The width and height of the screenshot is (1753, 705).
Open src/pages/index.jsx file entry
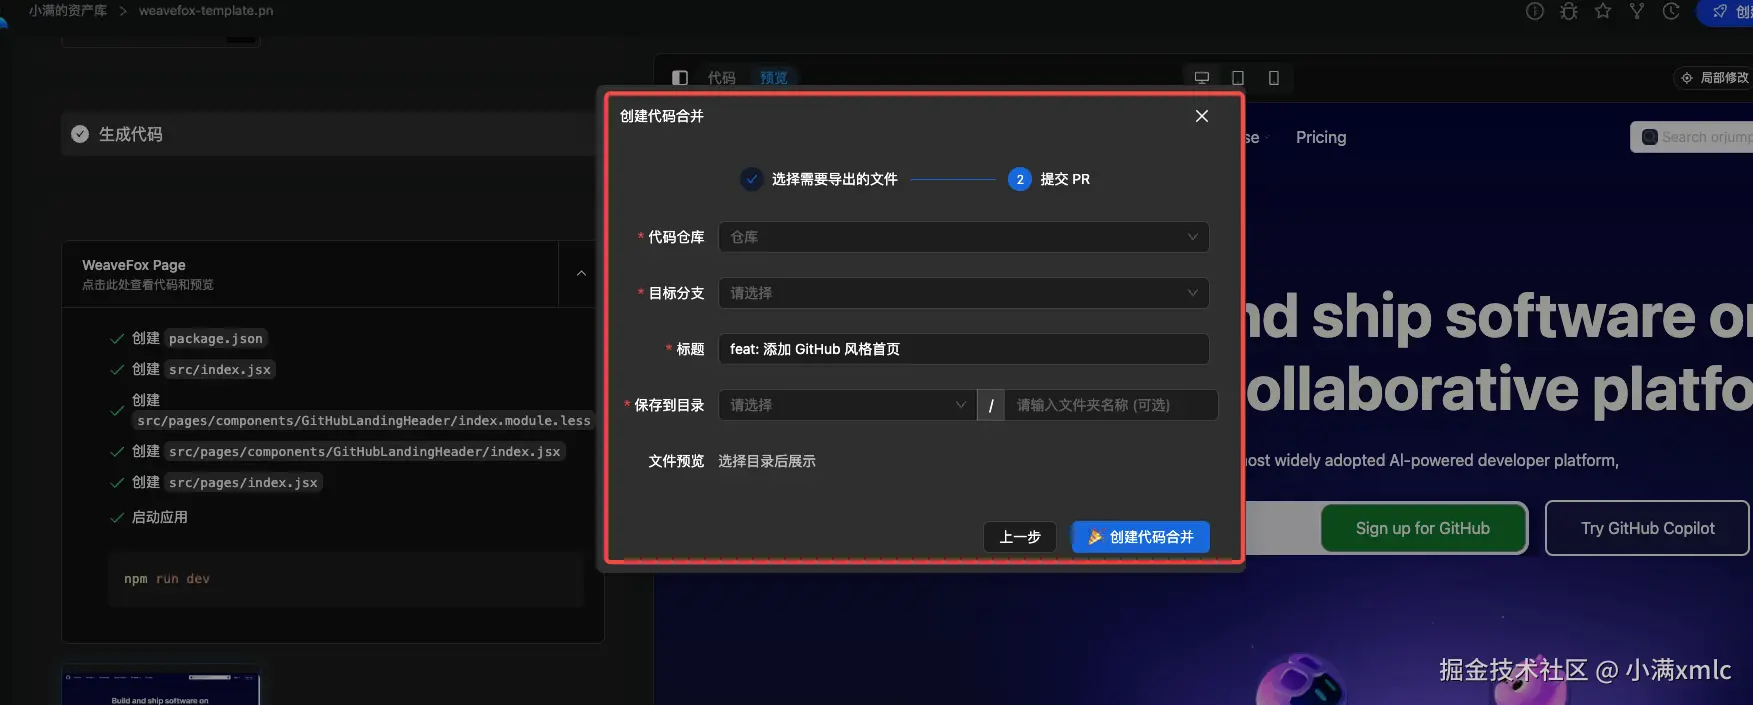tap(243, 483)
